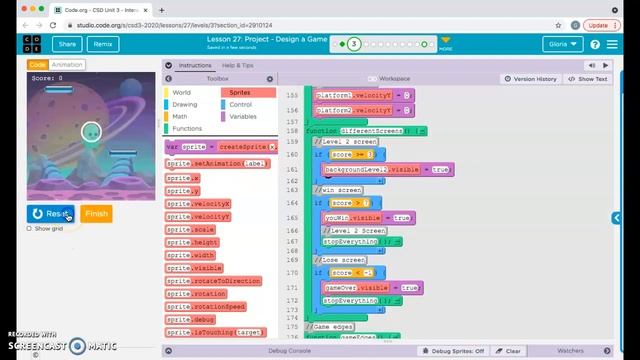The image size is (640, 360).
Task: Click the Reset game button
Action: [x=51, y=213]
